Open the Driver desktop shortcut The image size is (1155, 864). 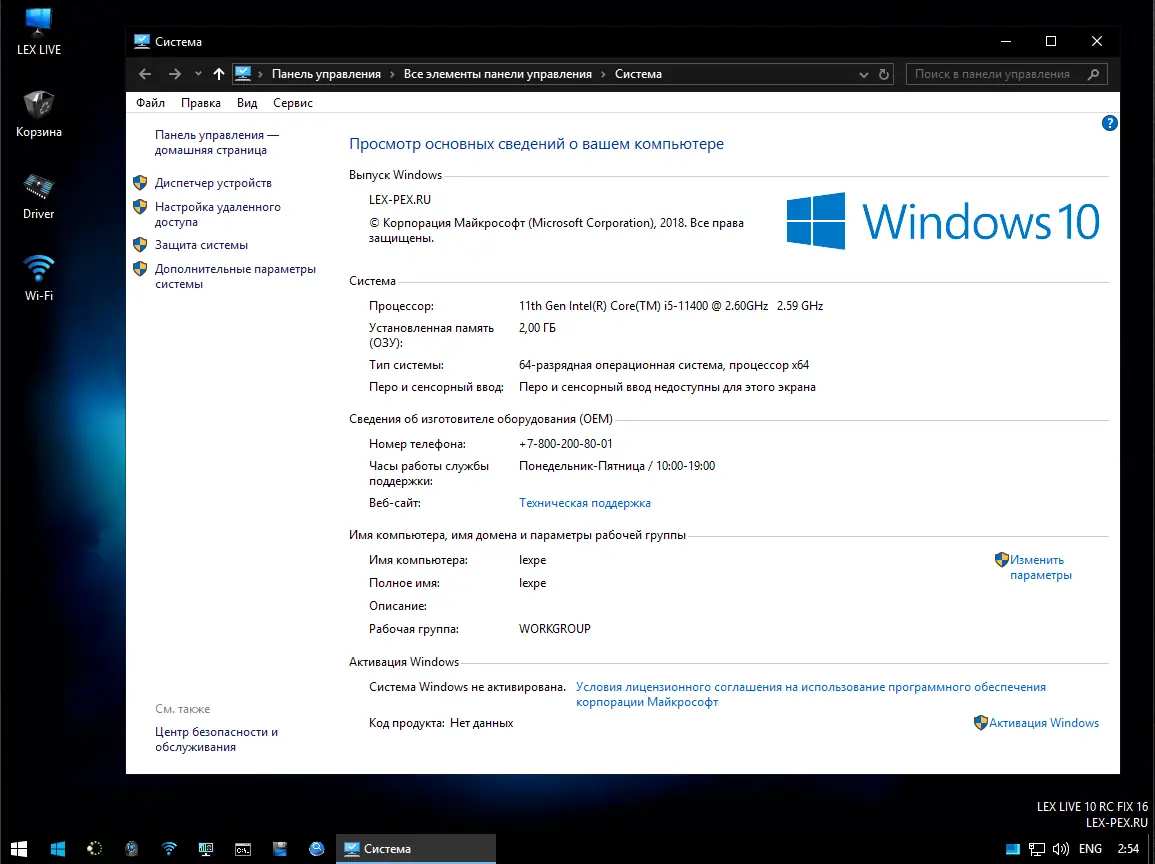click(x=38, y=196)
